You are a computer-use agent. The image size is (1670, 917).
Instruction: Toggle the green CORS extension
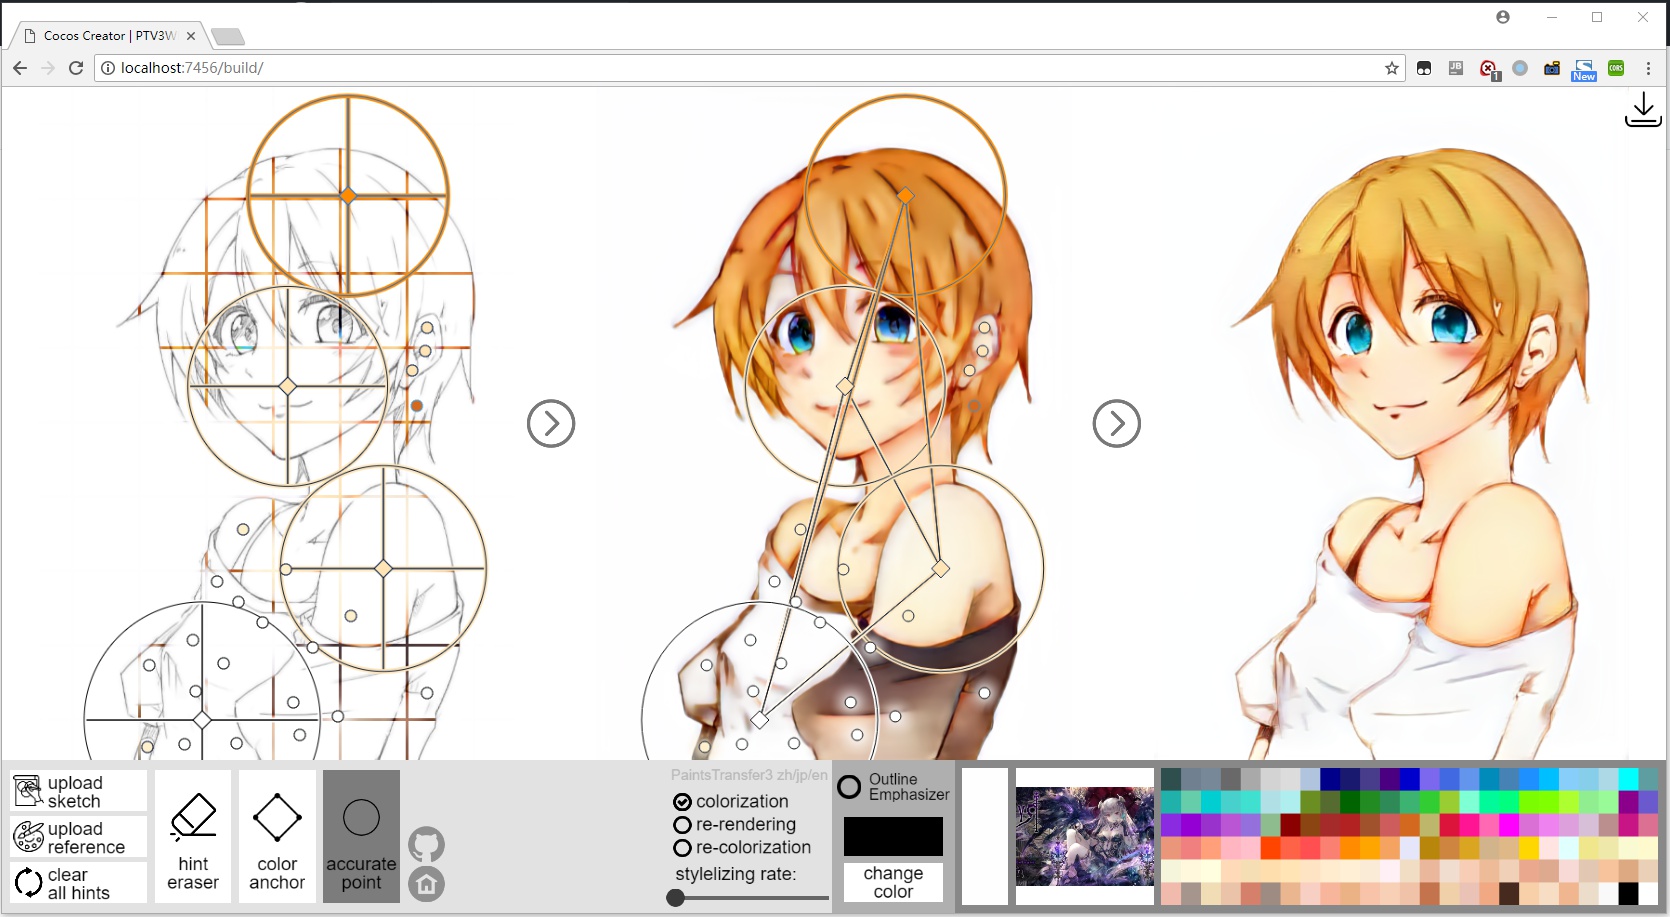tap(1616, 68)
